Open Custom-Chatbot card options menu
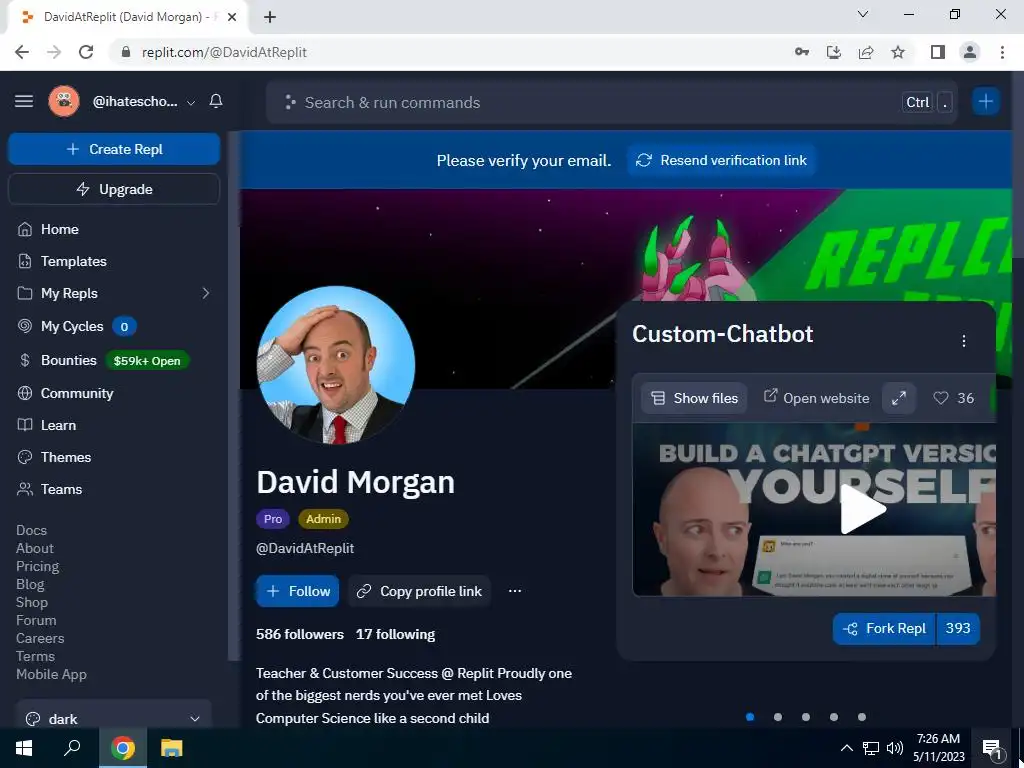 [x=964, y=341]
